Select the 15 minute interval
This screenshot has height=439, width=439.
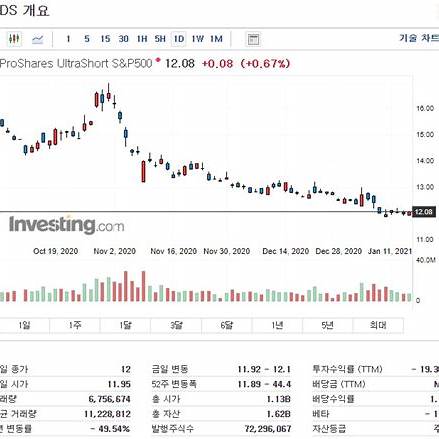[105, 39]
